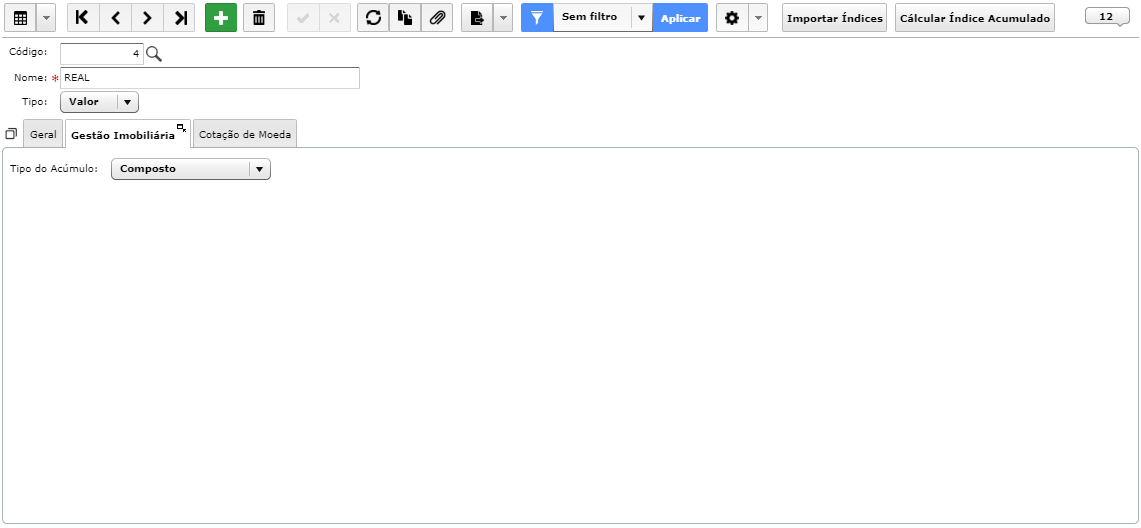Add a new record with green plus
This screenshot has width=1141, height=528.
pyautogui.click(x=221, y=18)
